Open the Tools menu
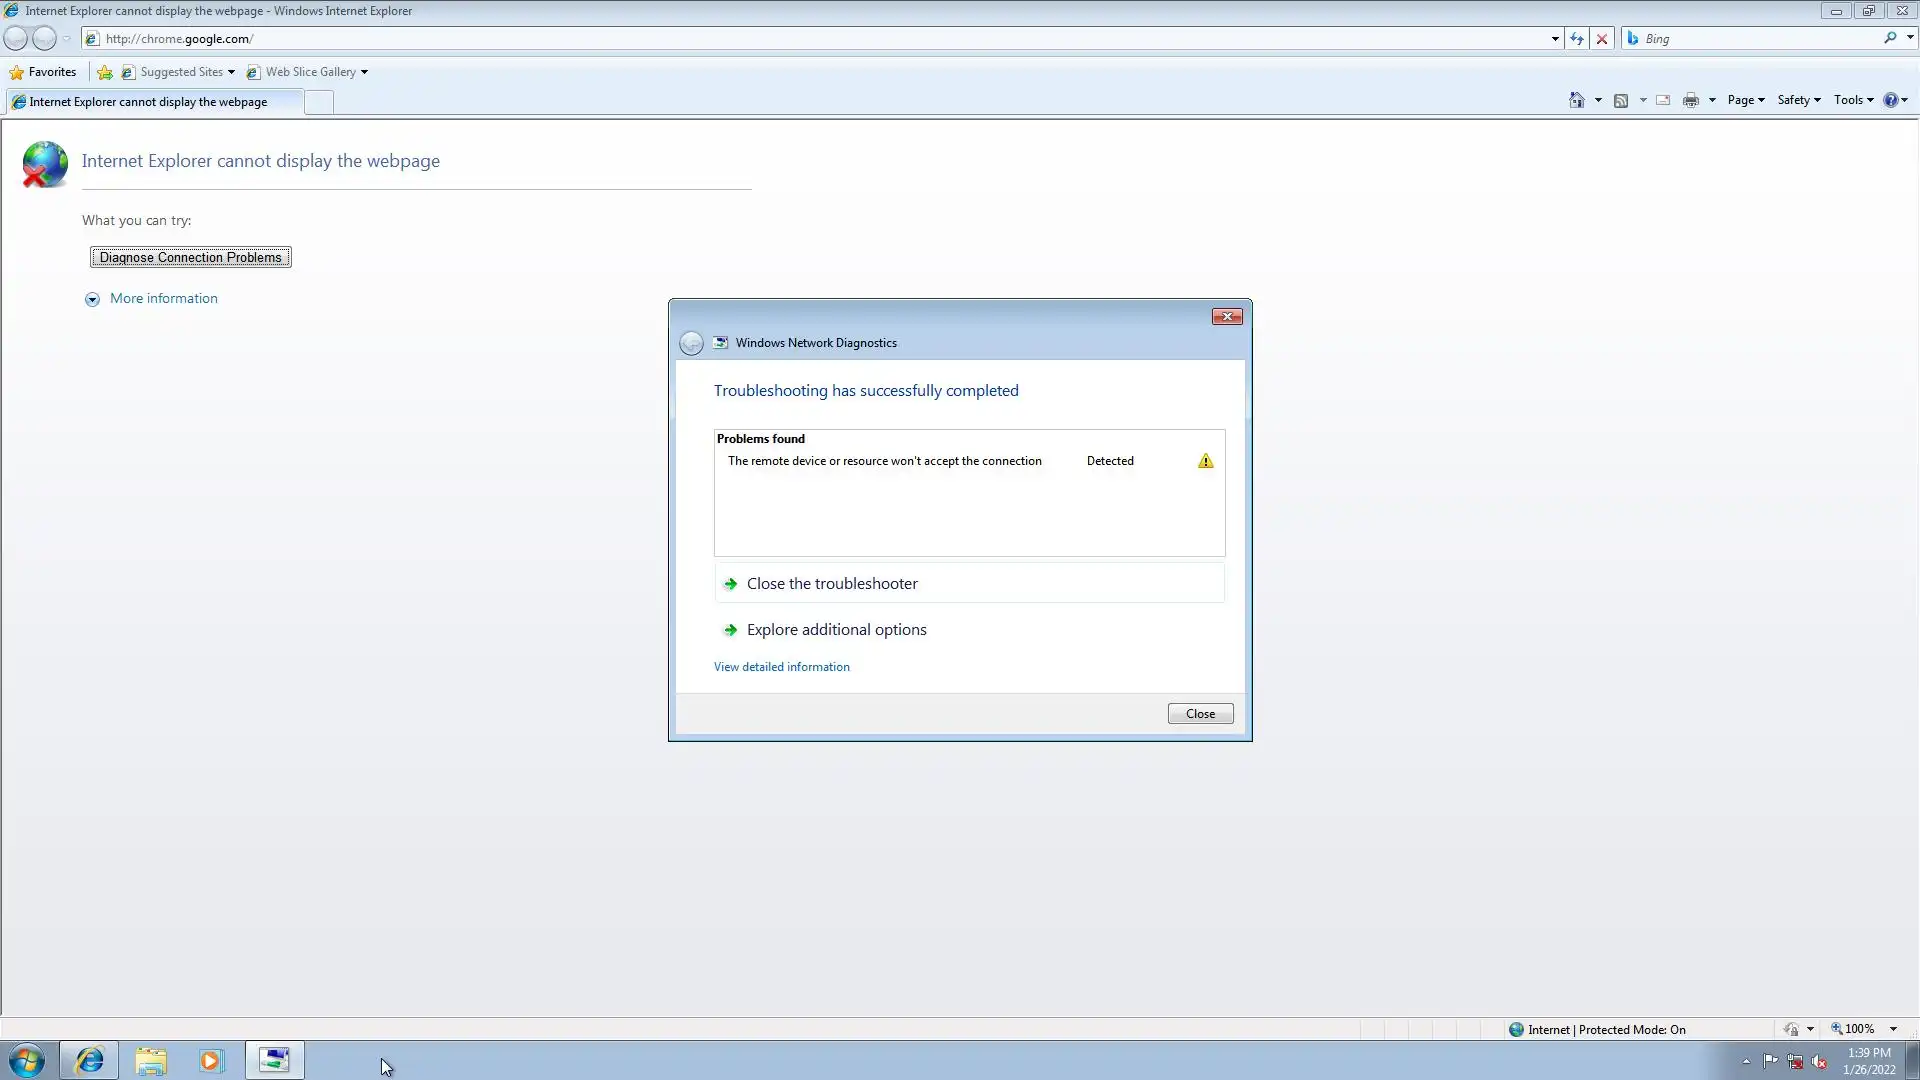The image size is (1920, 1080). (1853, 100)
